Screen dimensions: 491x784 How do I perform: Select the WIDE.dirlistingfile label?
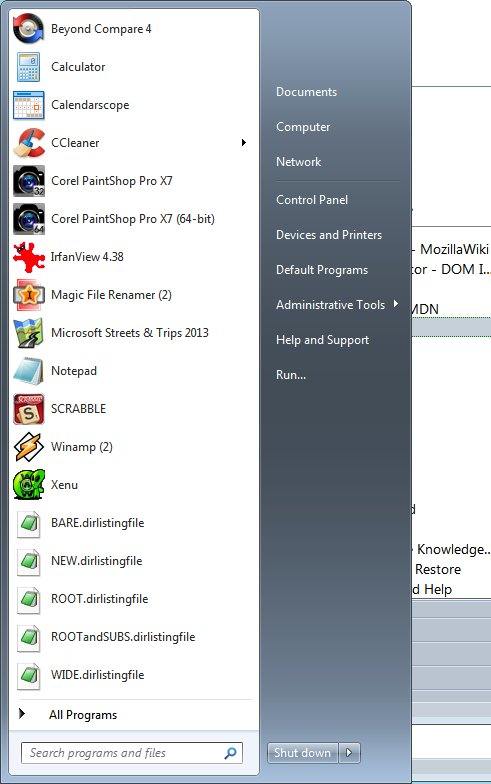98,675
